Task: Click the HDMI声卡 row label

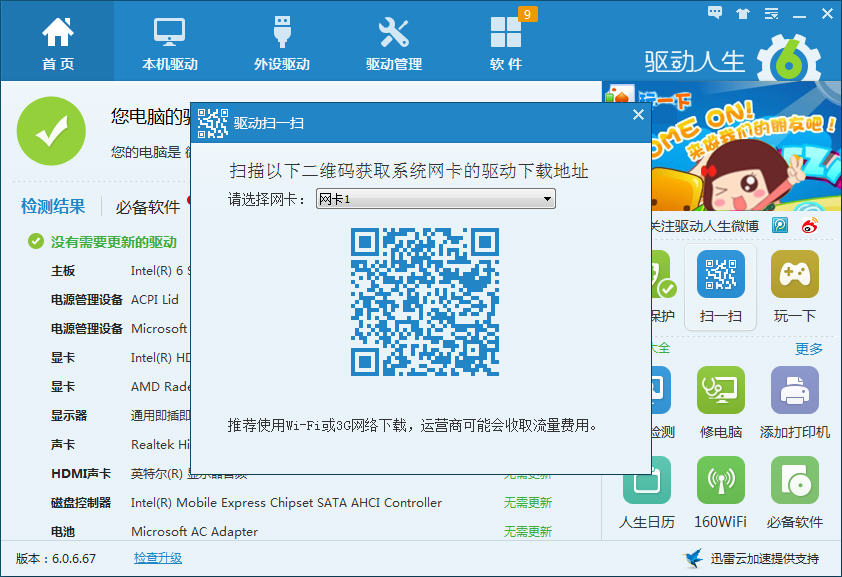Action: tap(81, 474)
